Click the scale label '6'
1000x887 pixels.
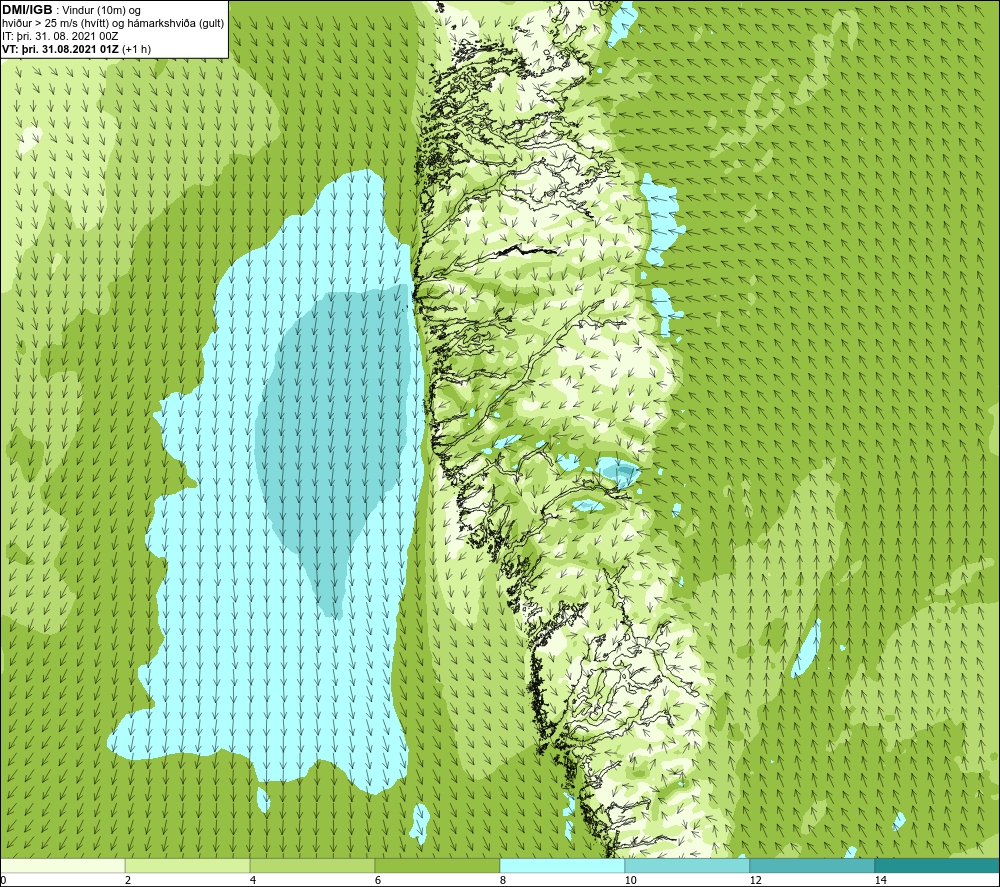pos(378,881)
